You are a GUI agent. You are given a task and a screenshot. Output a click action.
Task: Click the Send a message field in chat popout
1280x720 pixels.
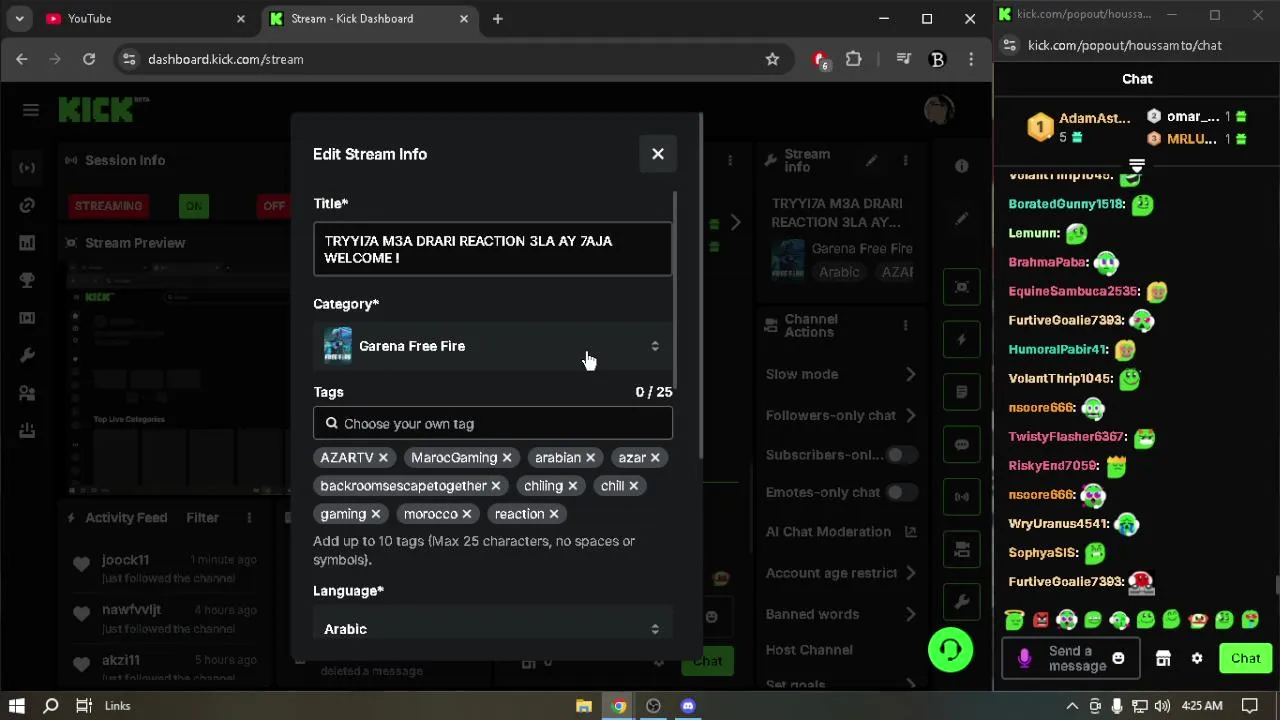[x=1076, y=658]
